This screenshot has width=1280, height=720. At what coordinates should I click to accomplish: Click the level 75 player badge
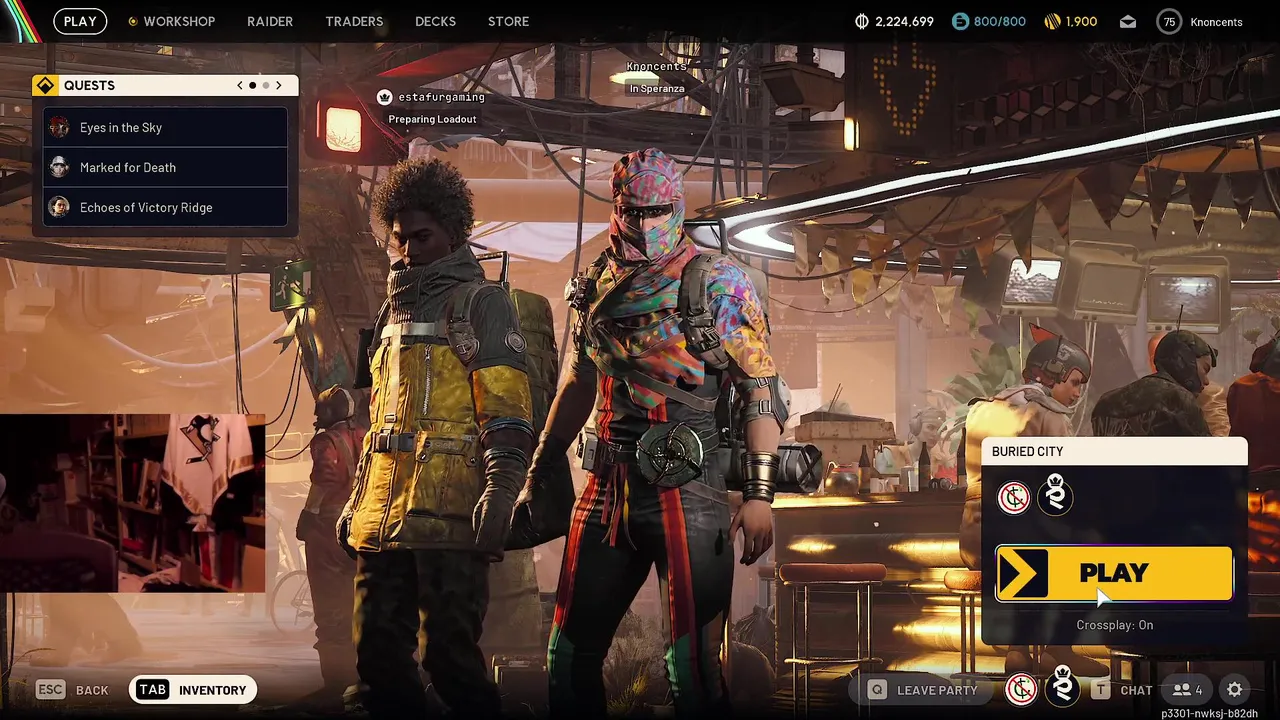[1169, 22]
